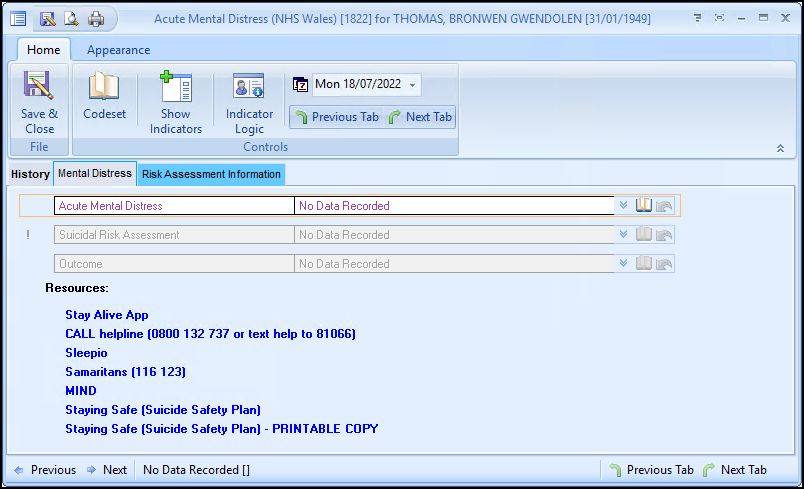804x489 pixels.
Task: Click Next Tab button in the ribbon
Action: tap(420, 117)
